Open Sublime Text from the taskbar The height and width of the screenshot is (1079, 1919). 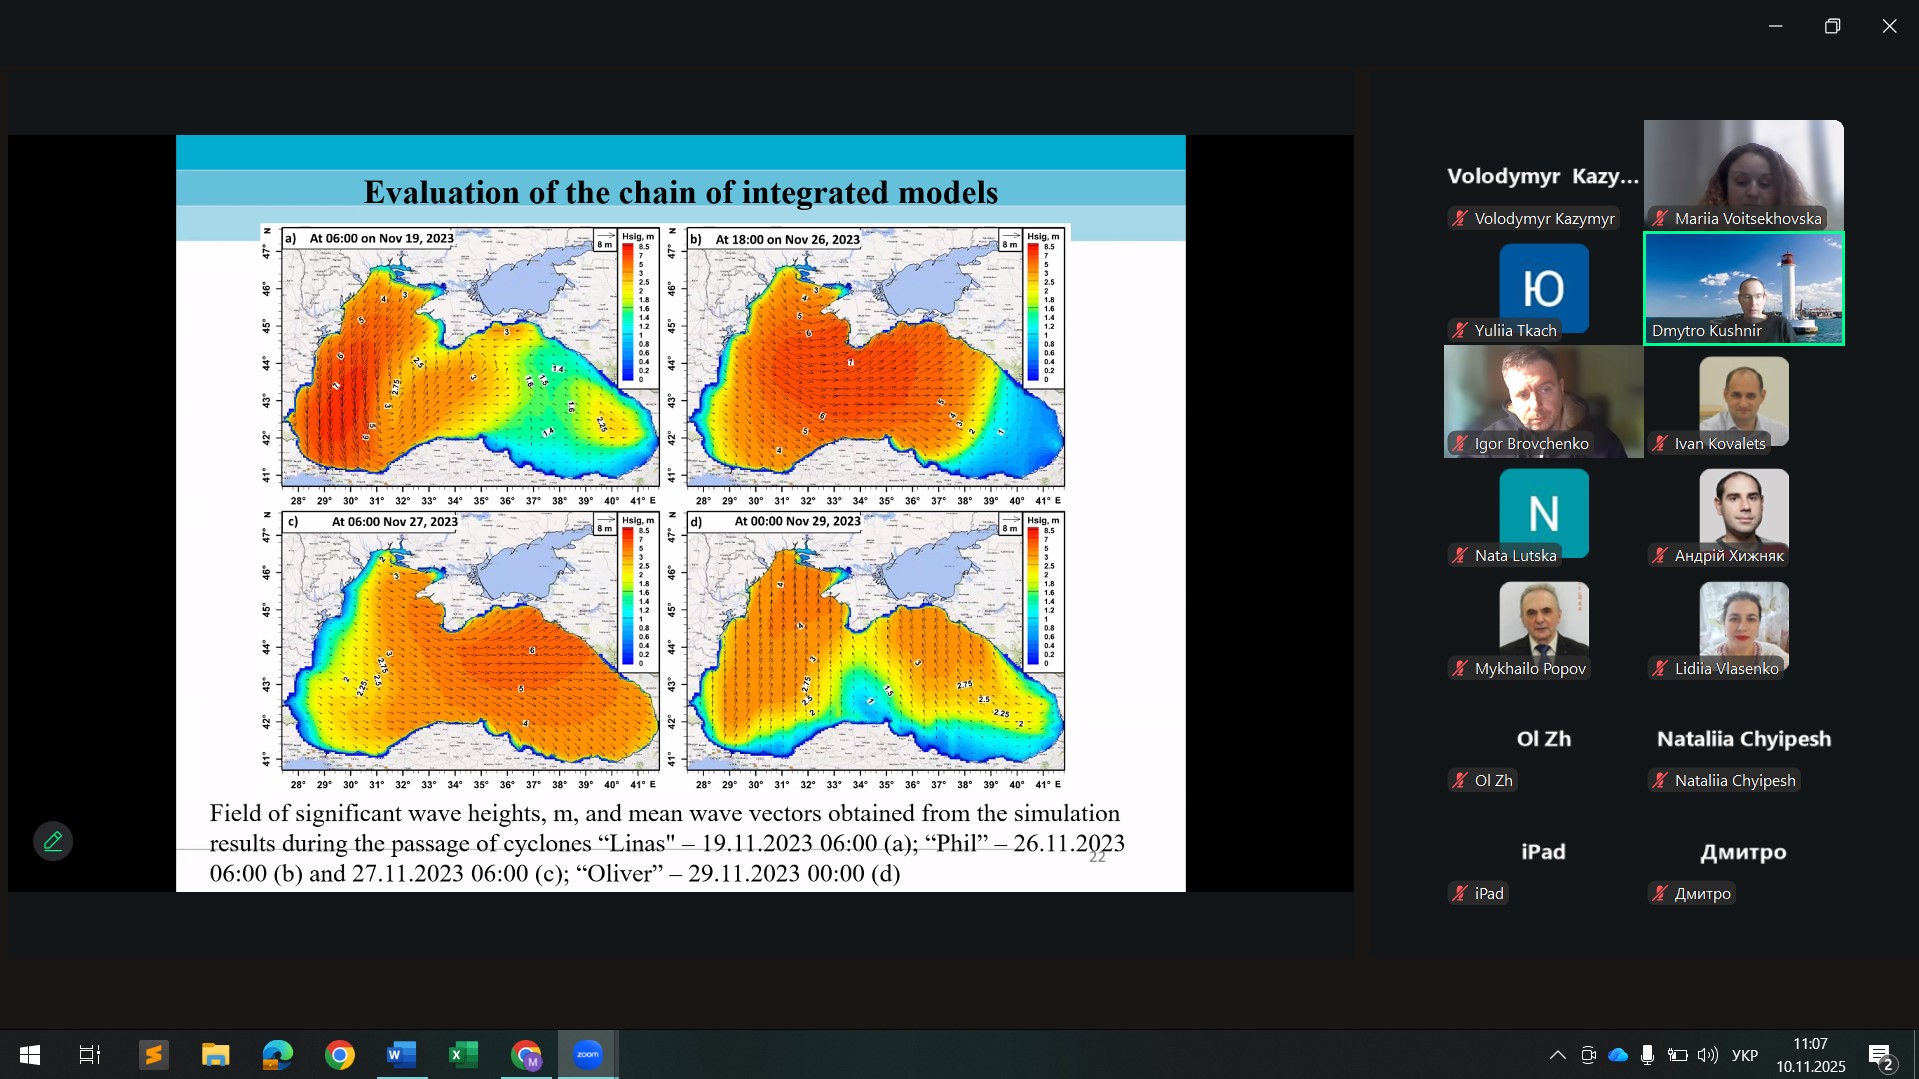[x=153, y=1055]
